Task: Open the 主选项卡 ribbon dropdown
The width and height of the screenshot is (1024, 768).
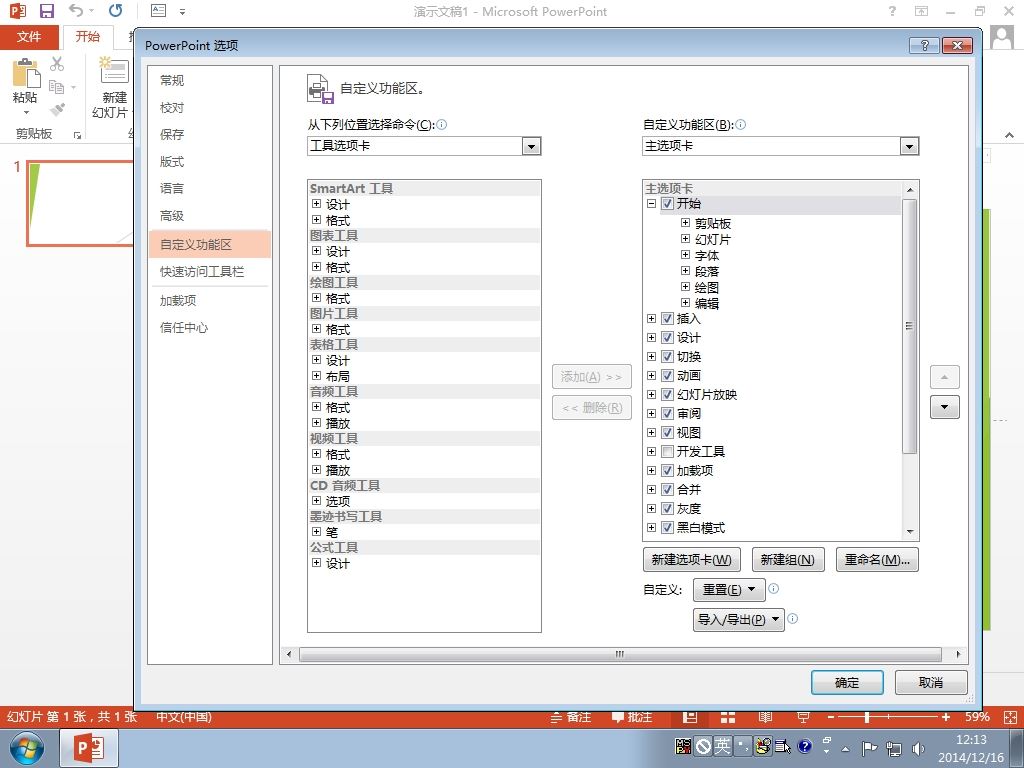Action: tap(909, 146)
